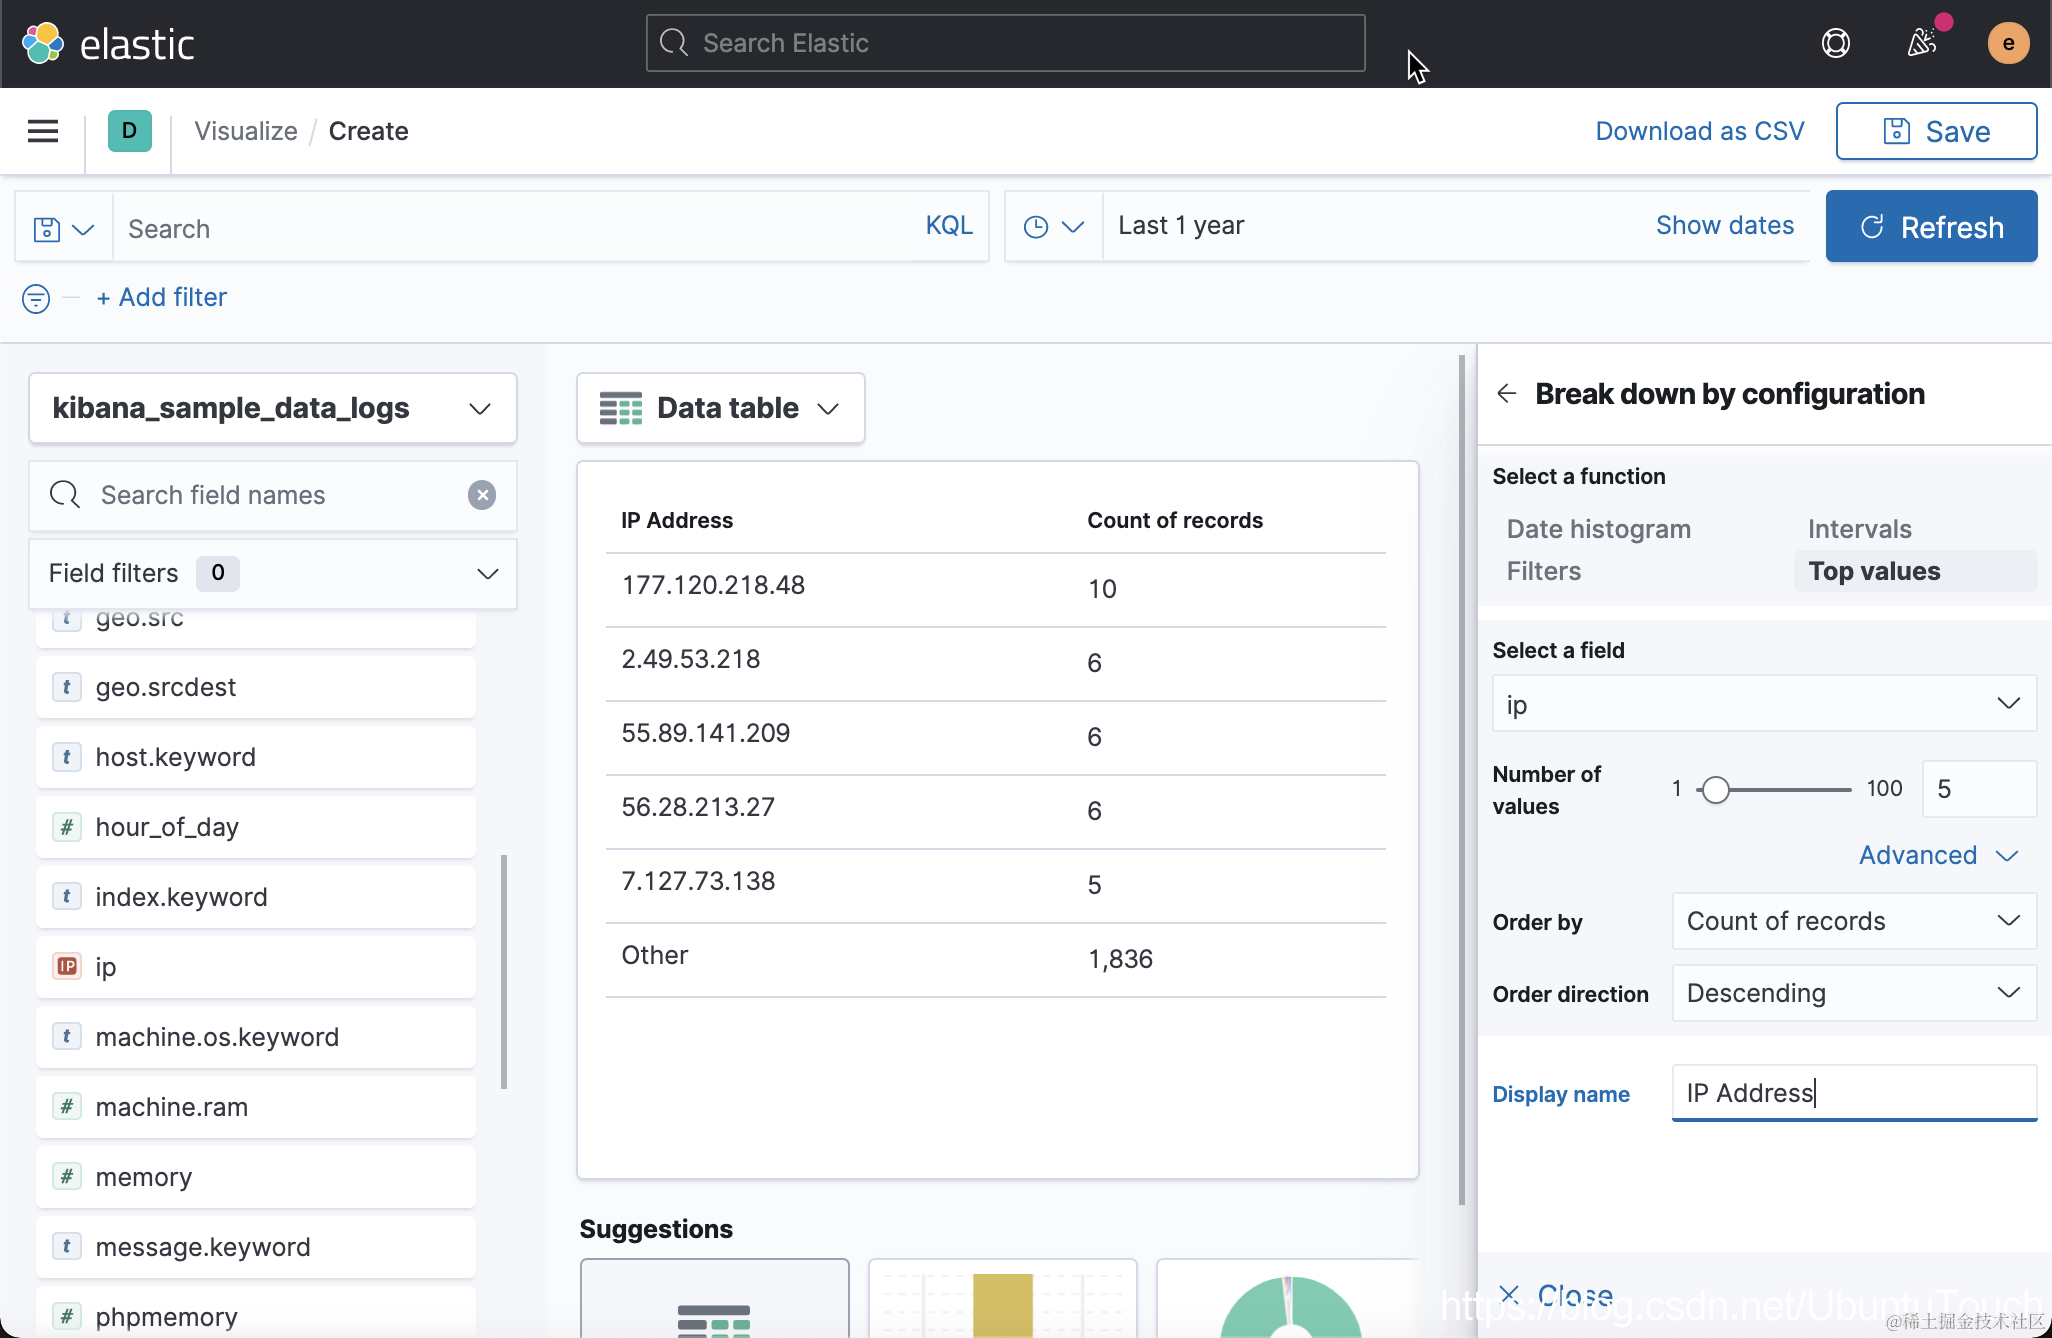Image resolution: width=2052 pixels, height=1338 pixels.
Task: Click the Refresh button
Action: 1931,227
